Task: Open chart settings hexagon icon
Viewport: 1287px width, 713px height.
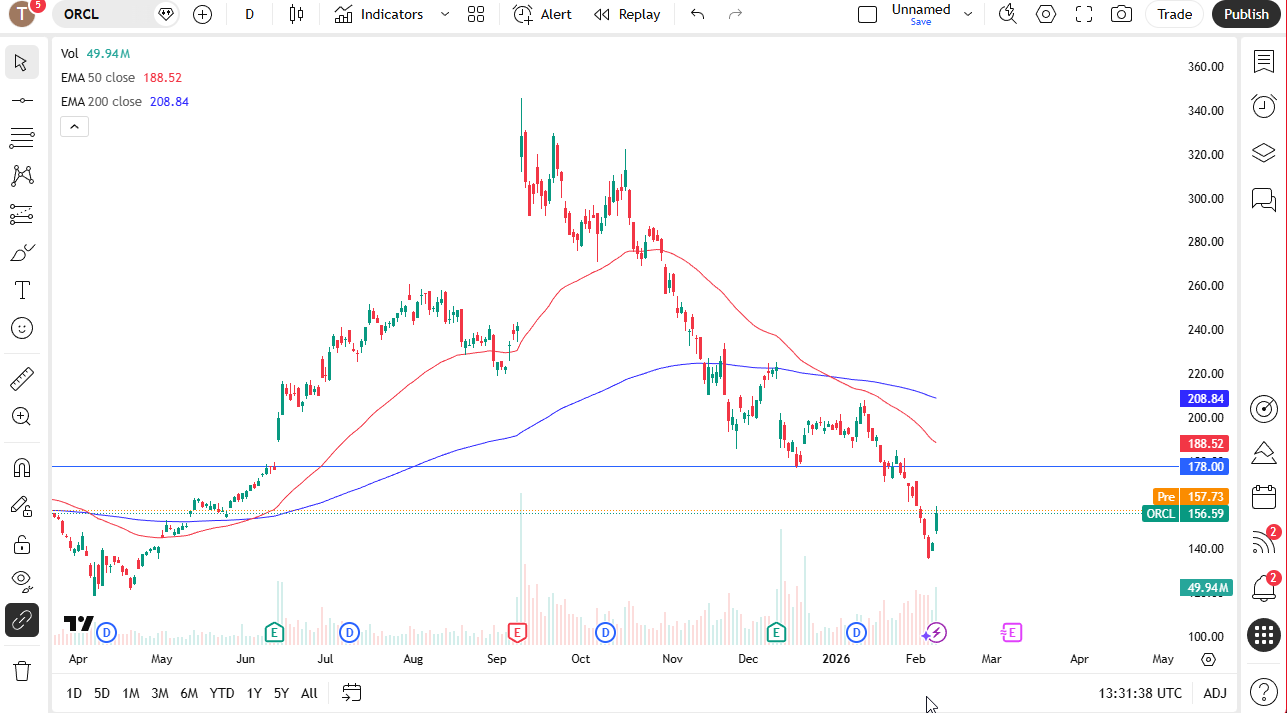Action: point(1046,14)
